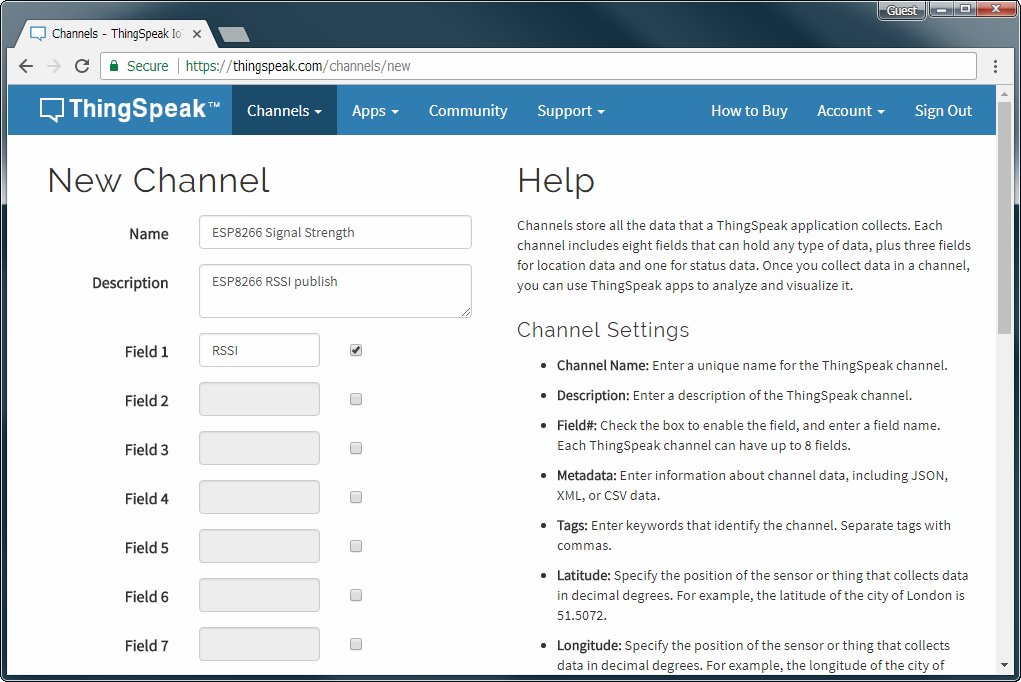This screenshot has height=682, width=1021.
Task: Open the Chrome three-dot menu
Action: point(995,66)
